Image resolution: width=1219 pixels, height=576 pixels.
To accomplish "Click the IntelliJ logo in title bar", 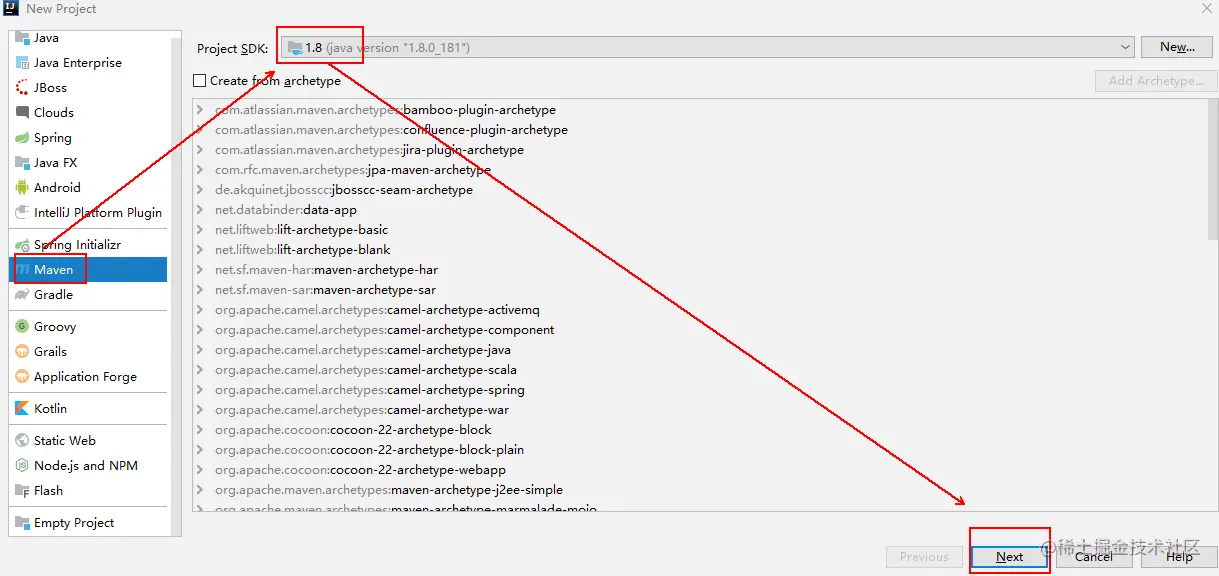I will click(x=11, y=8).
